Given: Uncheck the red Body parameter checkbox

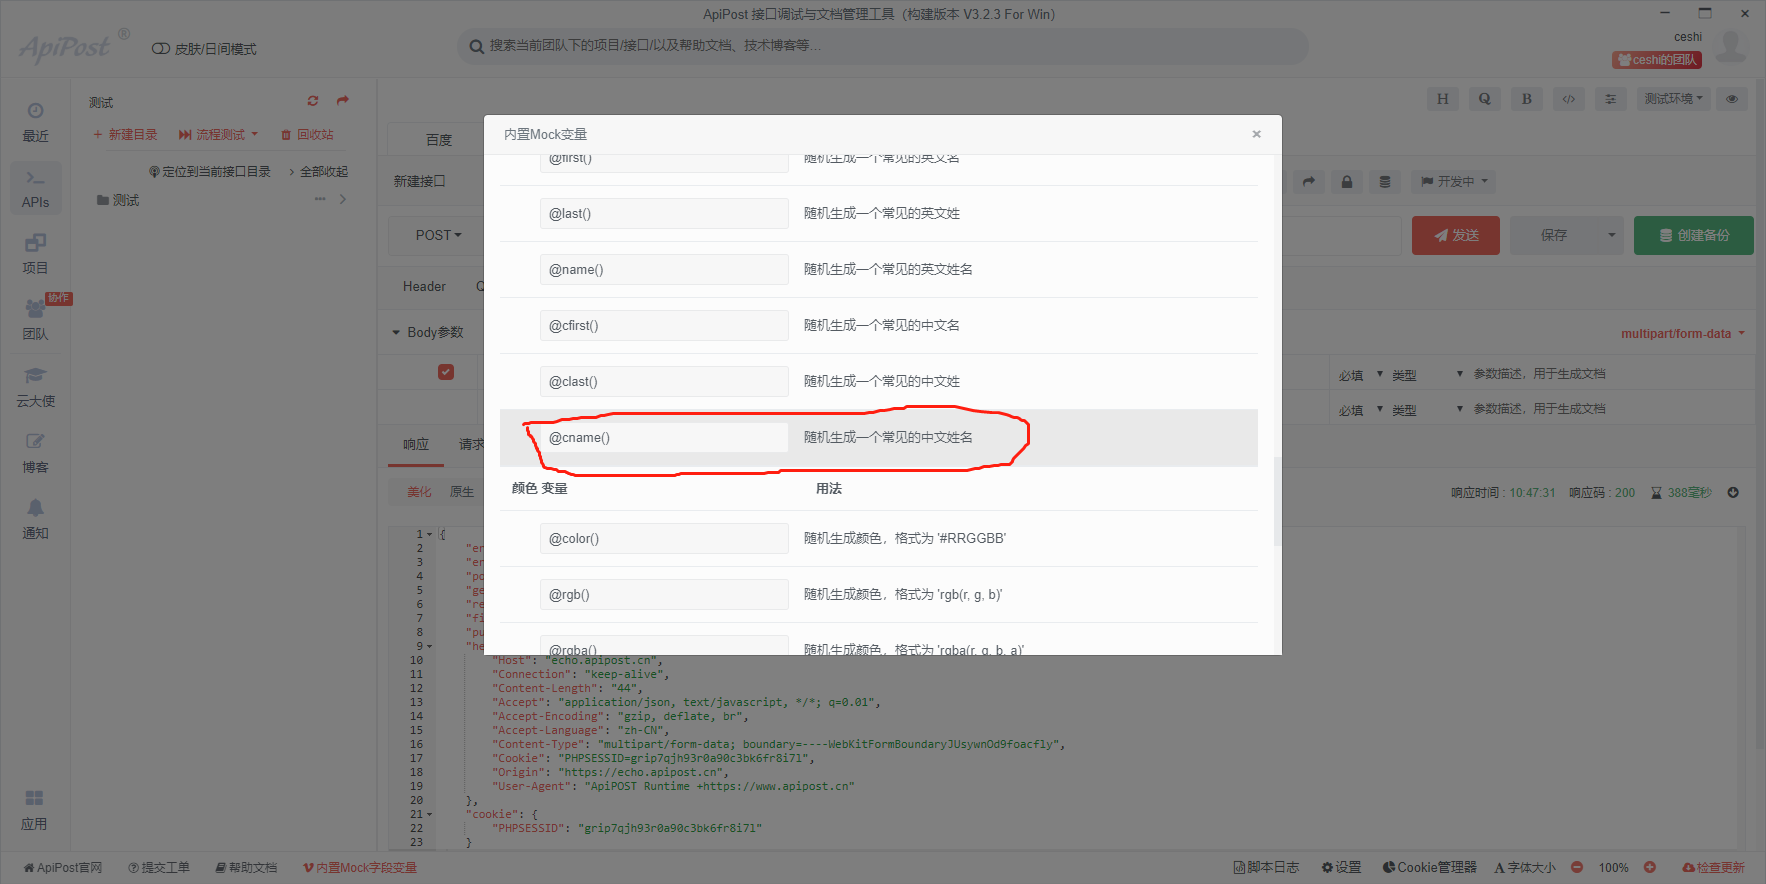Looking at the screenshot, I should 446,372.
